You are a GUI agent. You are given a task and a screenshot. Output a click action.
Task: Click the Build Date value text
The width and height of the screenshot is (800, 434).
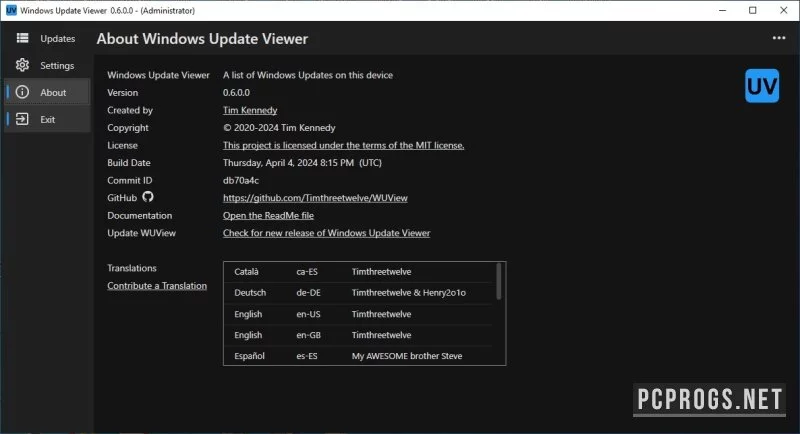coord(302,163)
